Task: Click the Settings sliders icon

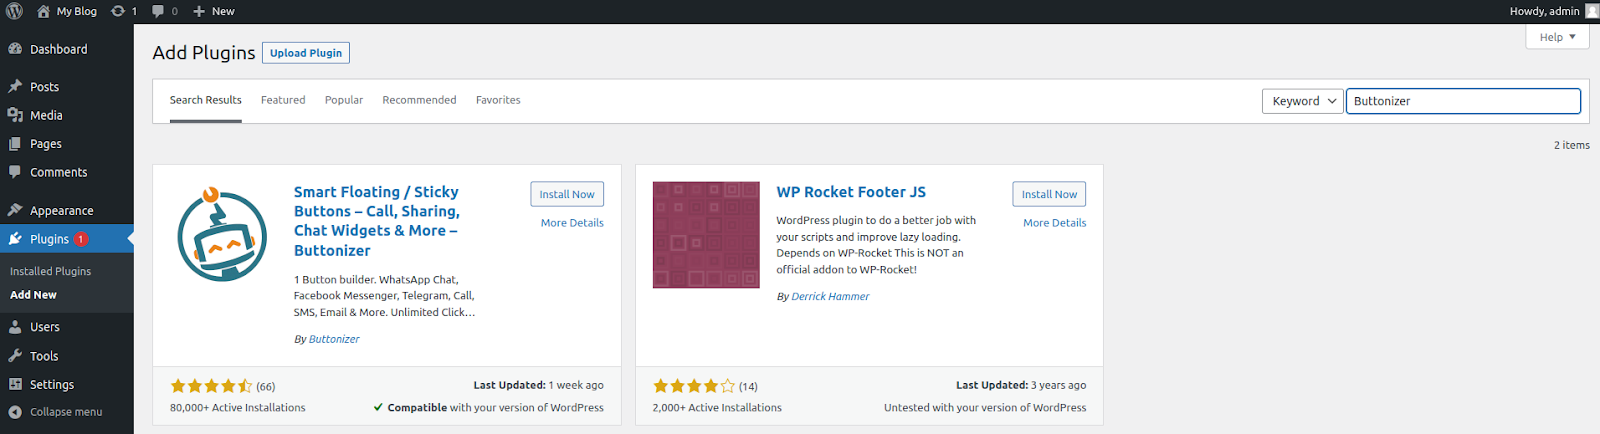Action: click(15, 384)
